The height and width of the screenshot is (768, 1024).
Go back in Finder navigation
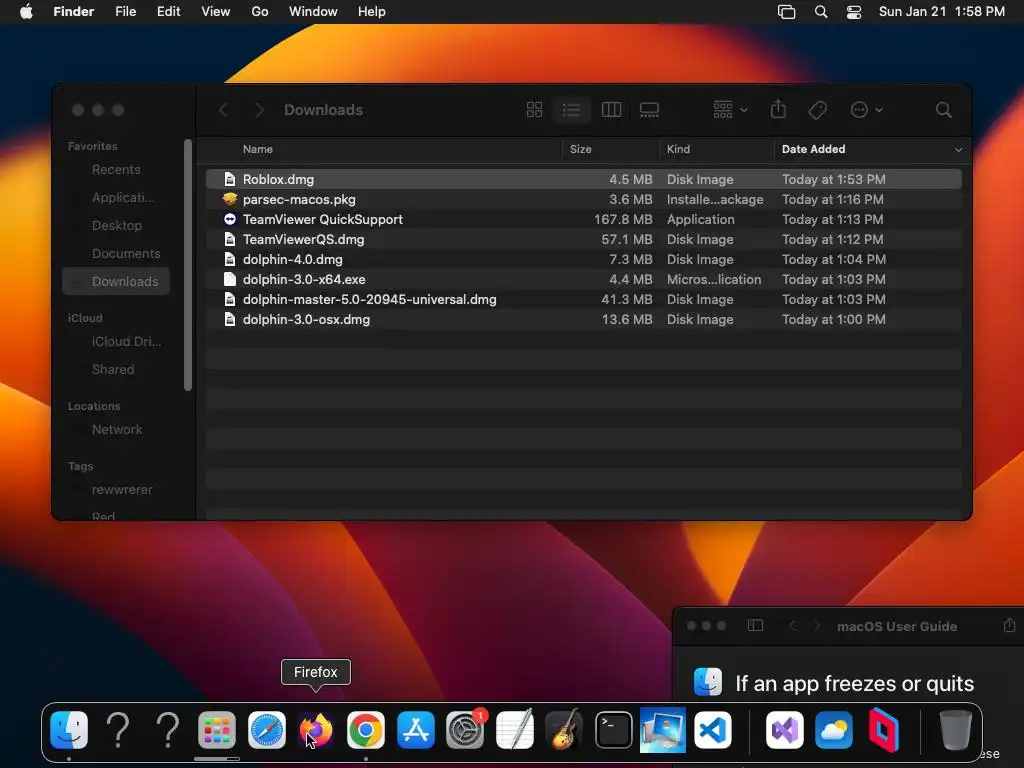tap(223, 110)
